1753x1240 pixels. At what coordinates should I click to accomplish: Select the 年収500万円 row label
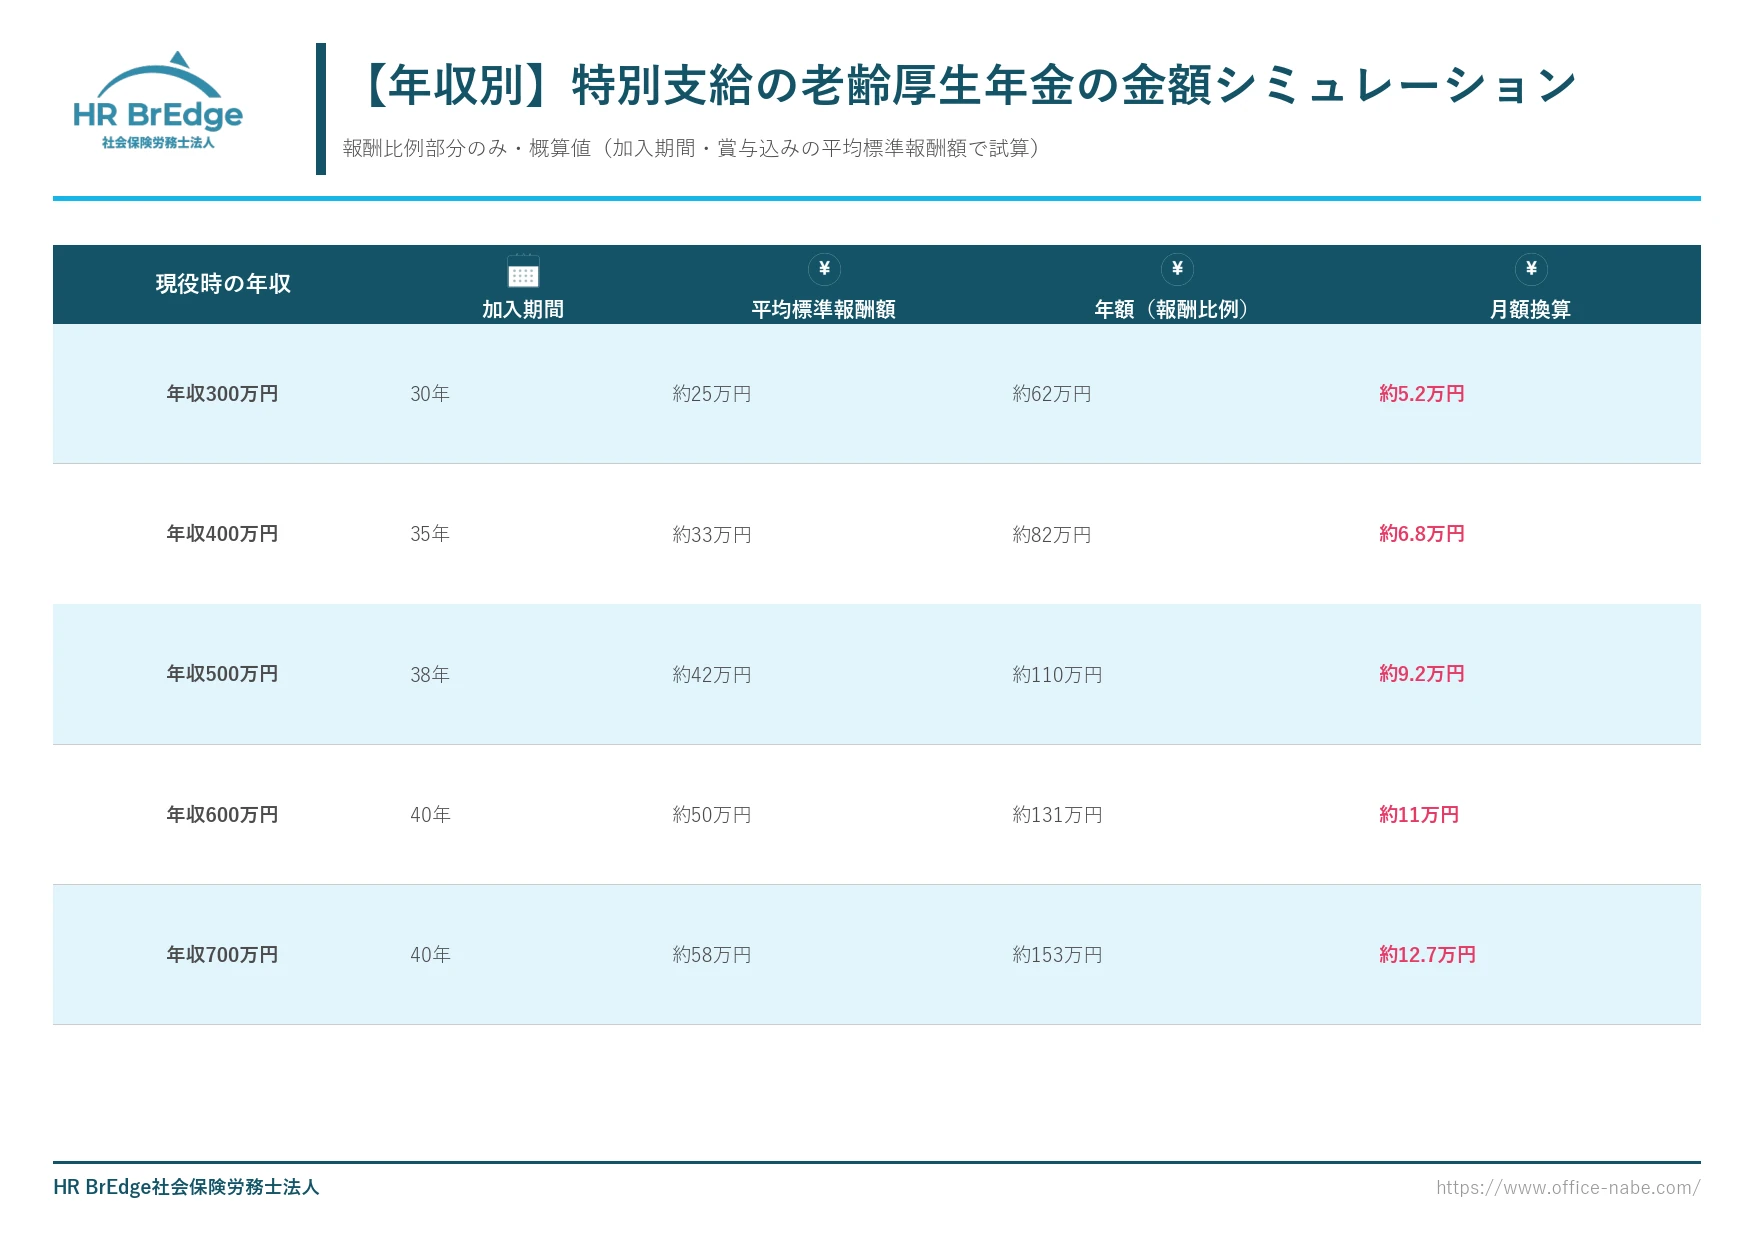pos(222,674)
